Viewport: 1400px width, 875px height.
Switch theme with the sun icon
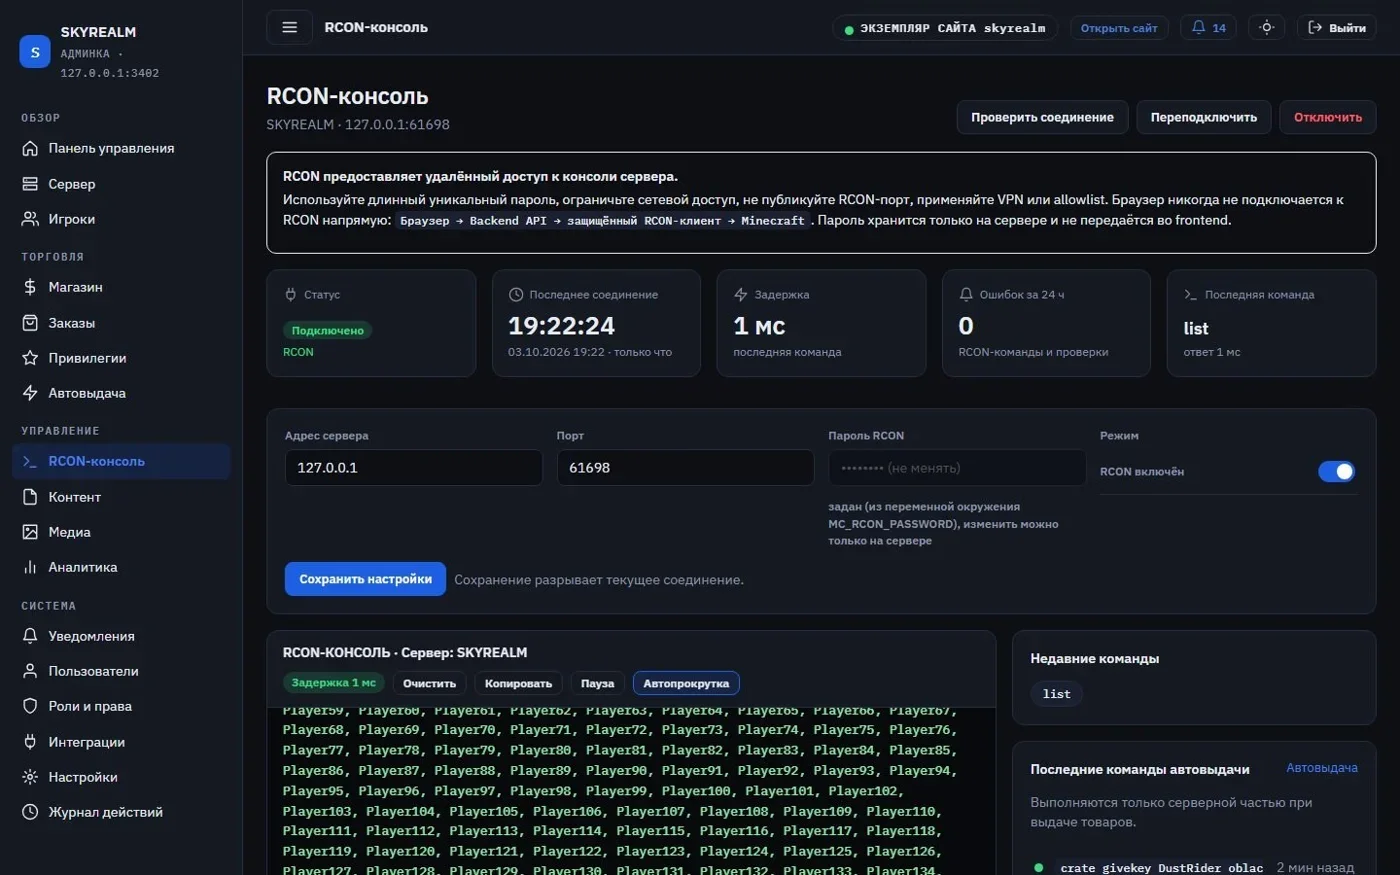1266,28
